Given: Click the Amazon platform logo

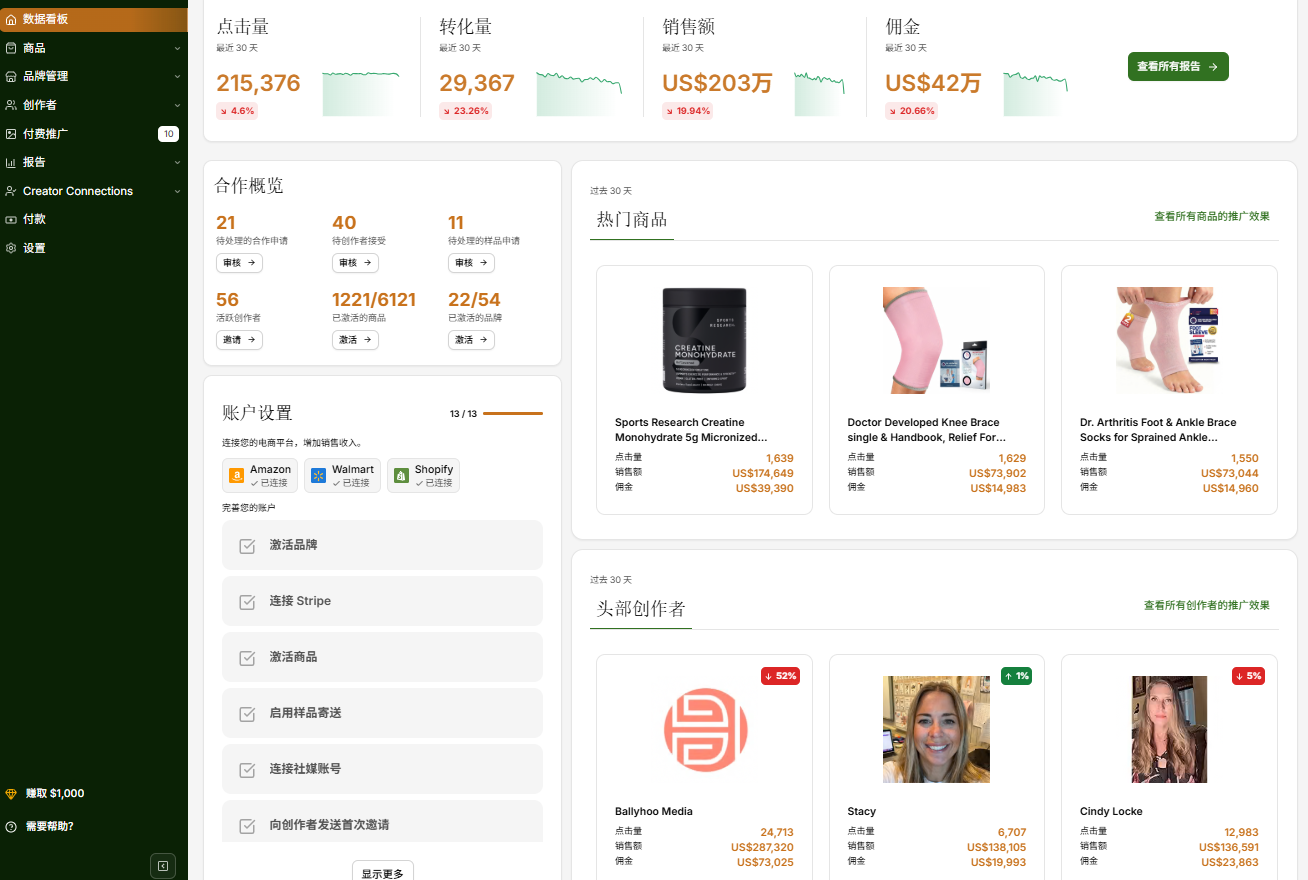Looking at the screenshot, I should 236,476.
